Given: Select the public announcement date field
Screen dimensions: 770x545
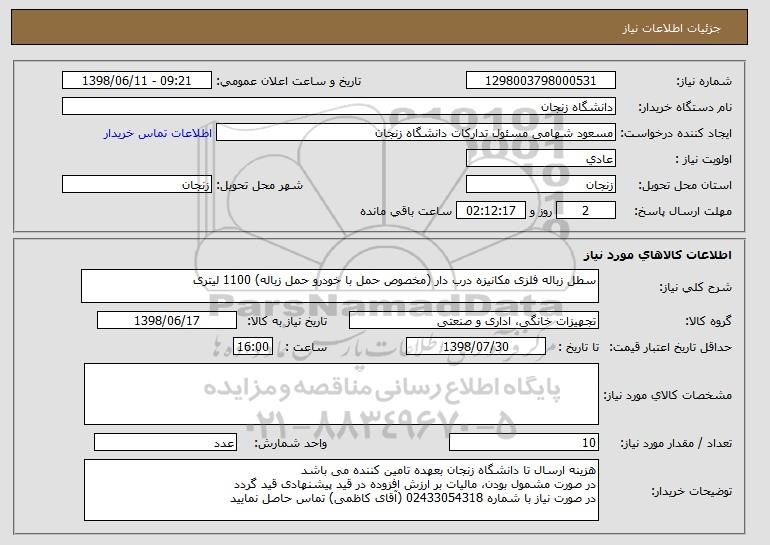Looking at the screenshot, I should pyautogui.click(x=137, y=81).
